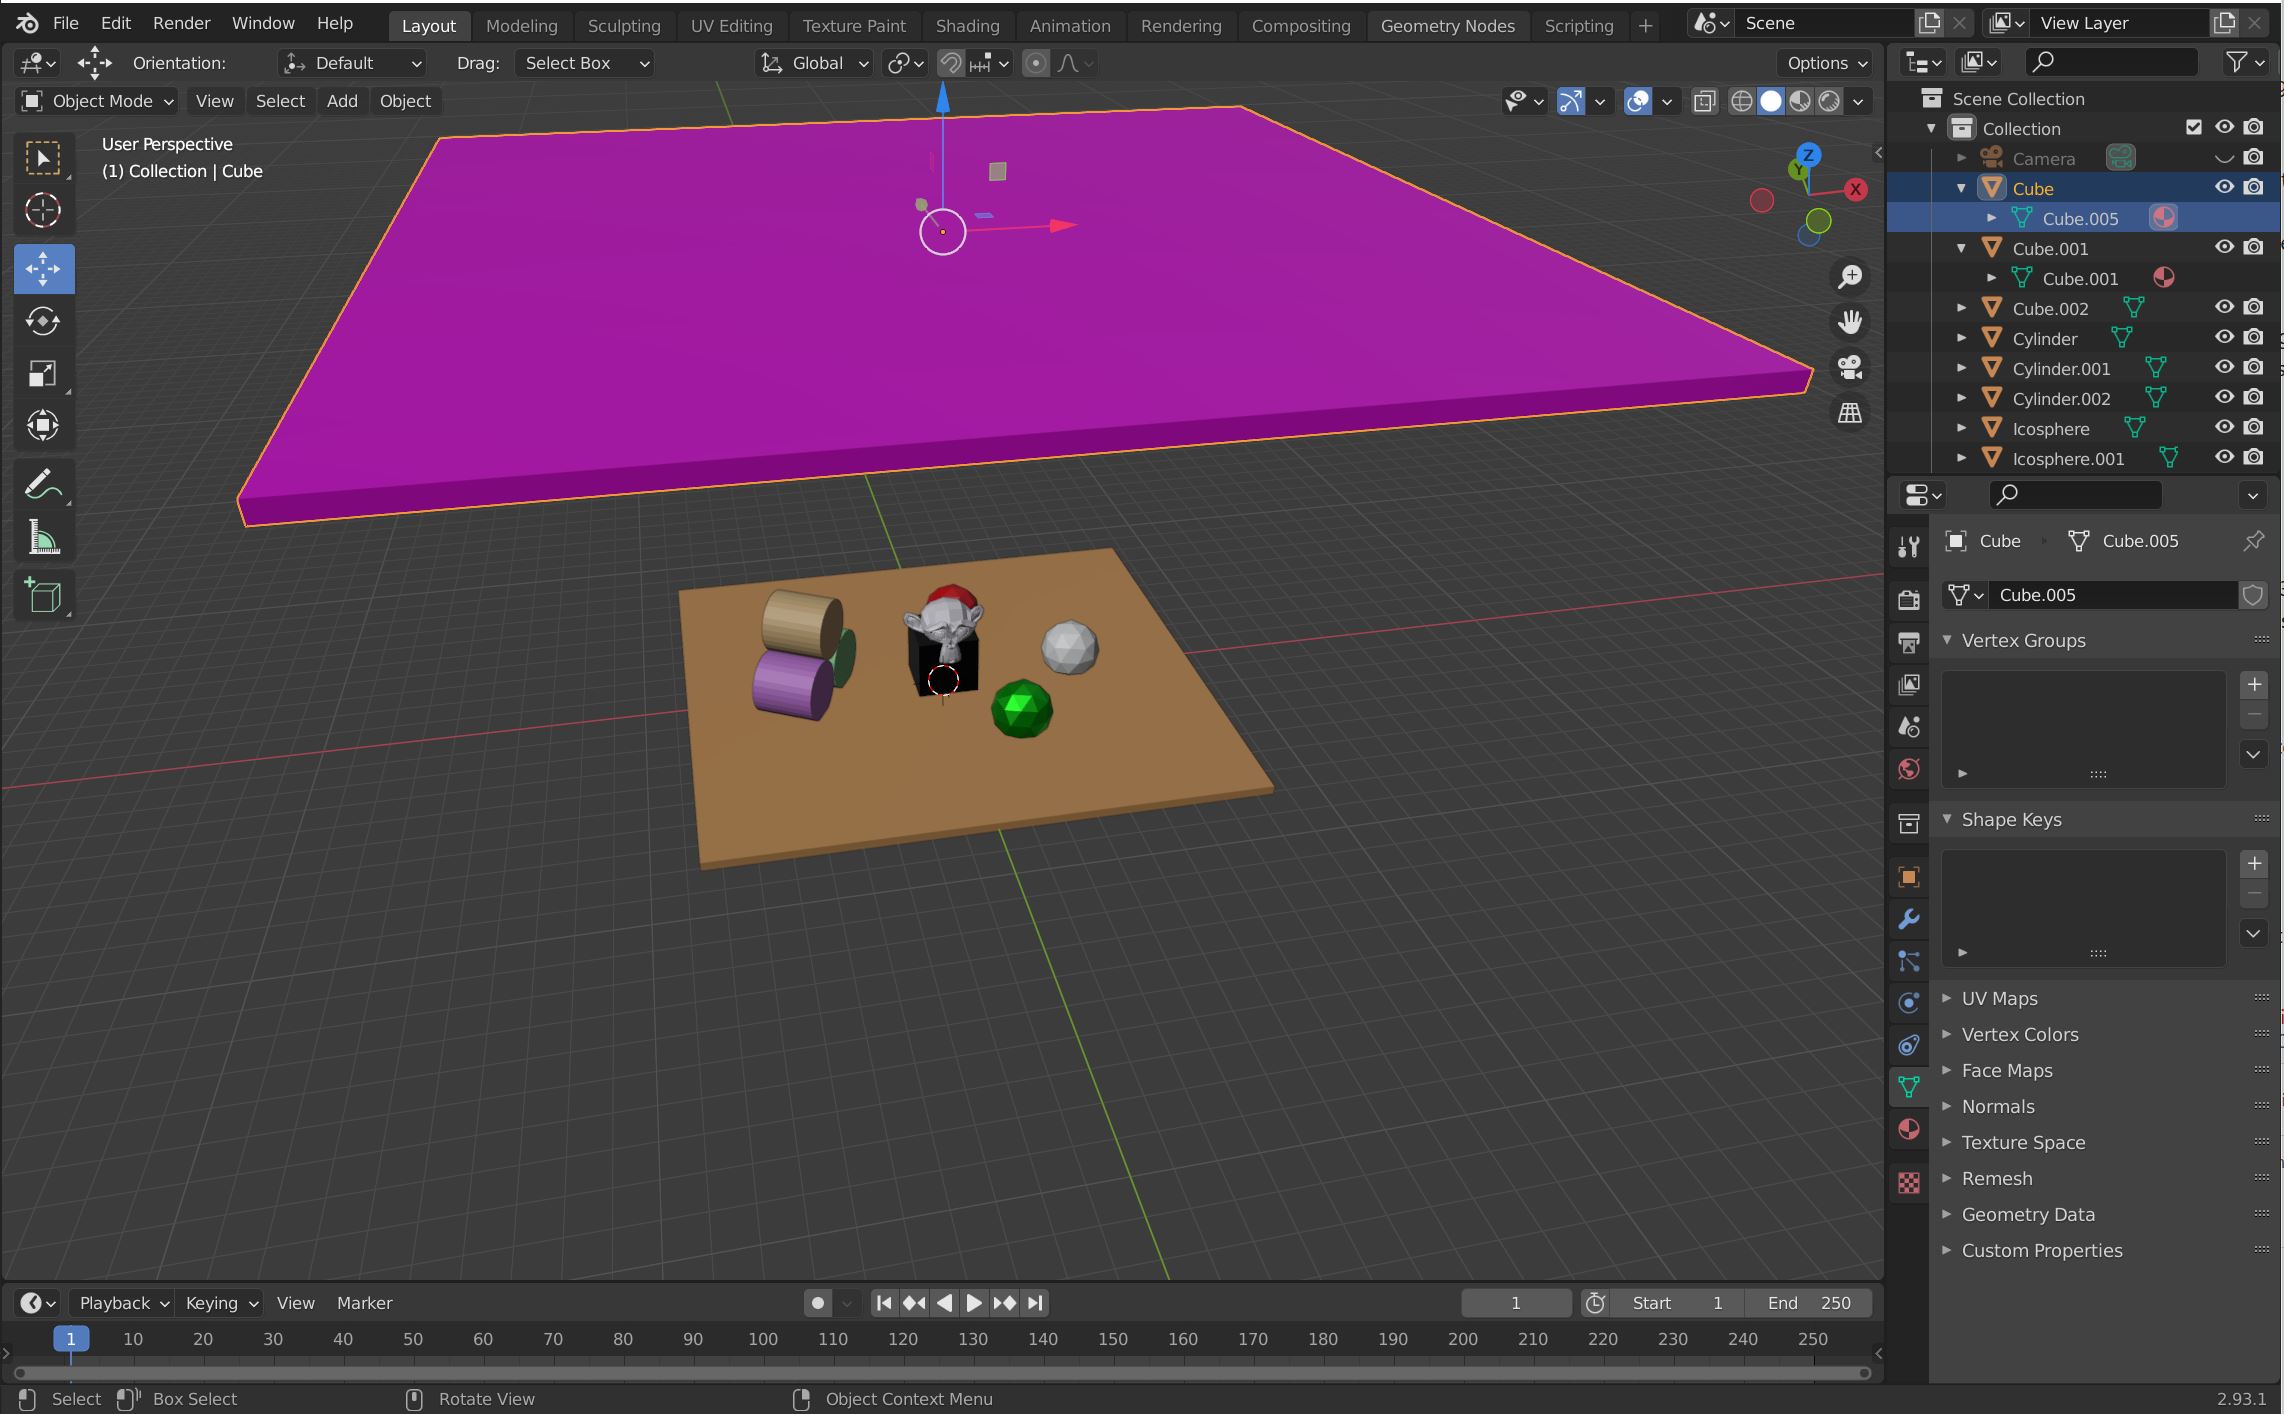
Task: Enable proportional editing toggle in header
Action: 1035,63
